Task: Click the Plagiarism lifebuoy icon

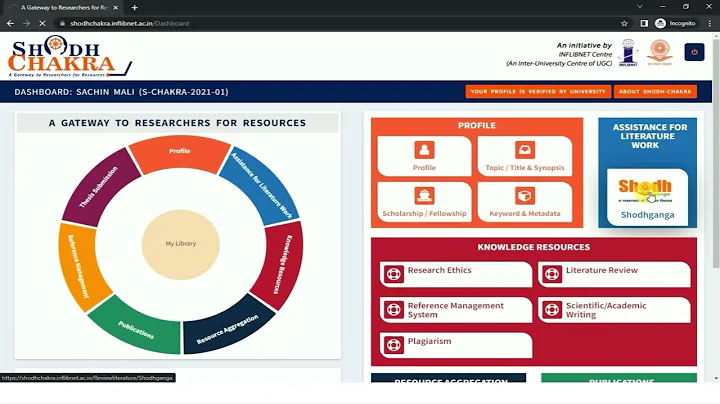Action: (x=394, y=345)
